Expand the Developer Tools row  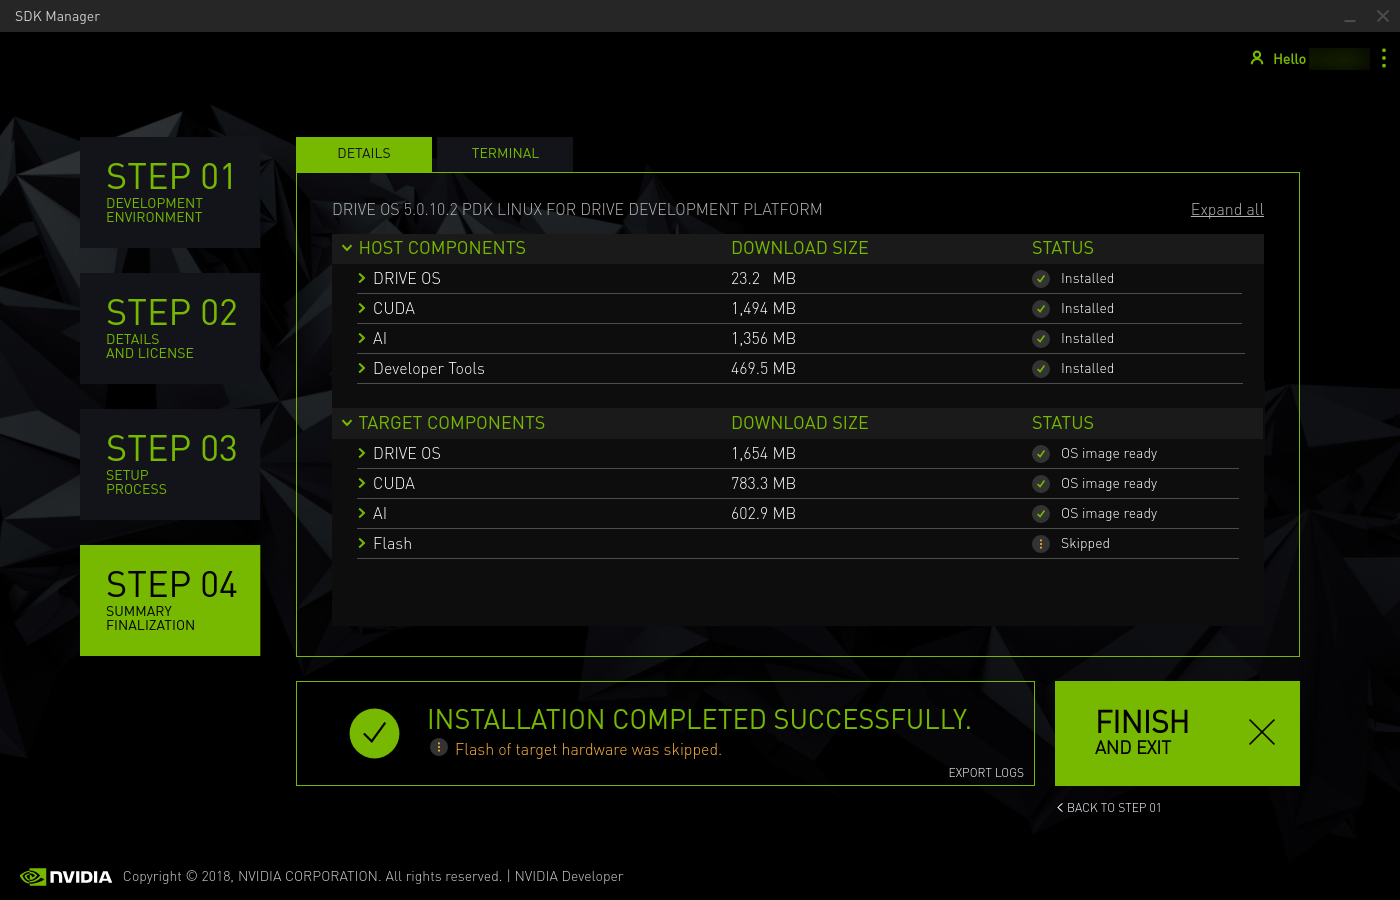tap(362, 369)
